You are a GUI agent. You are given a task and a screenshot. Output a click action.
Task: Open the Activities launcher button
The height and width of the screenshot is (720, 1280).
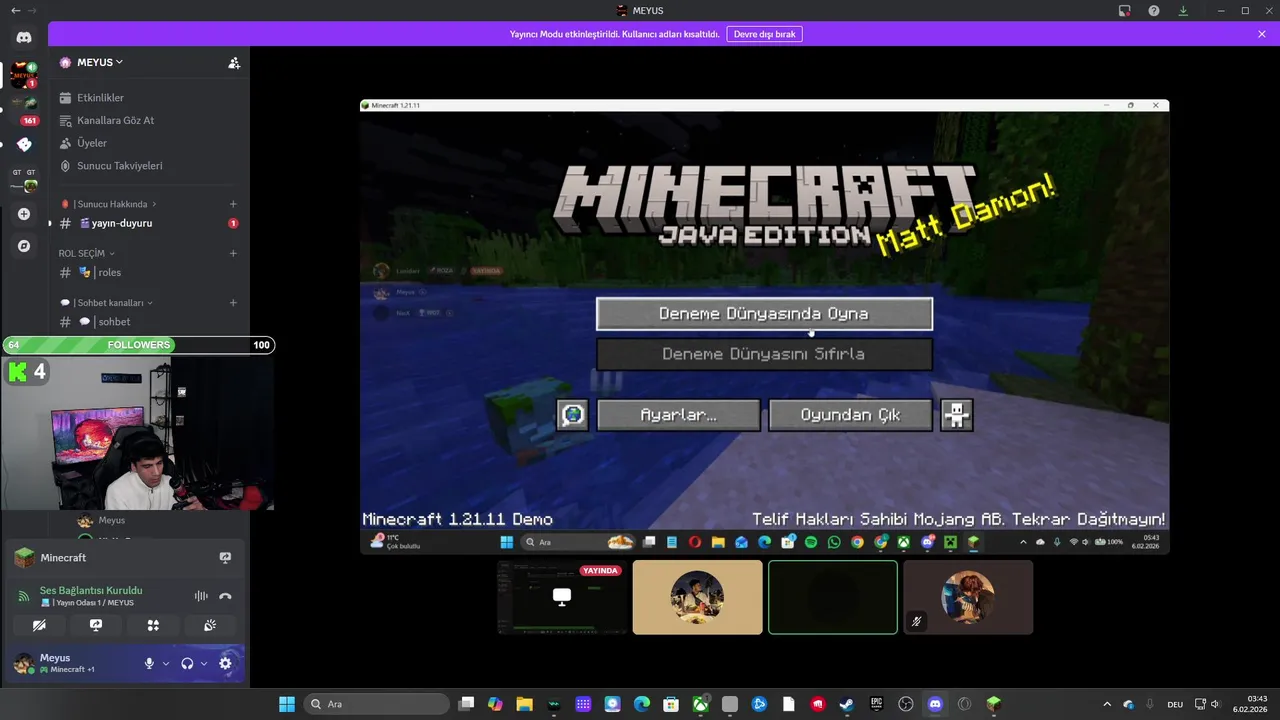153,625
